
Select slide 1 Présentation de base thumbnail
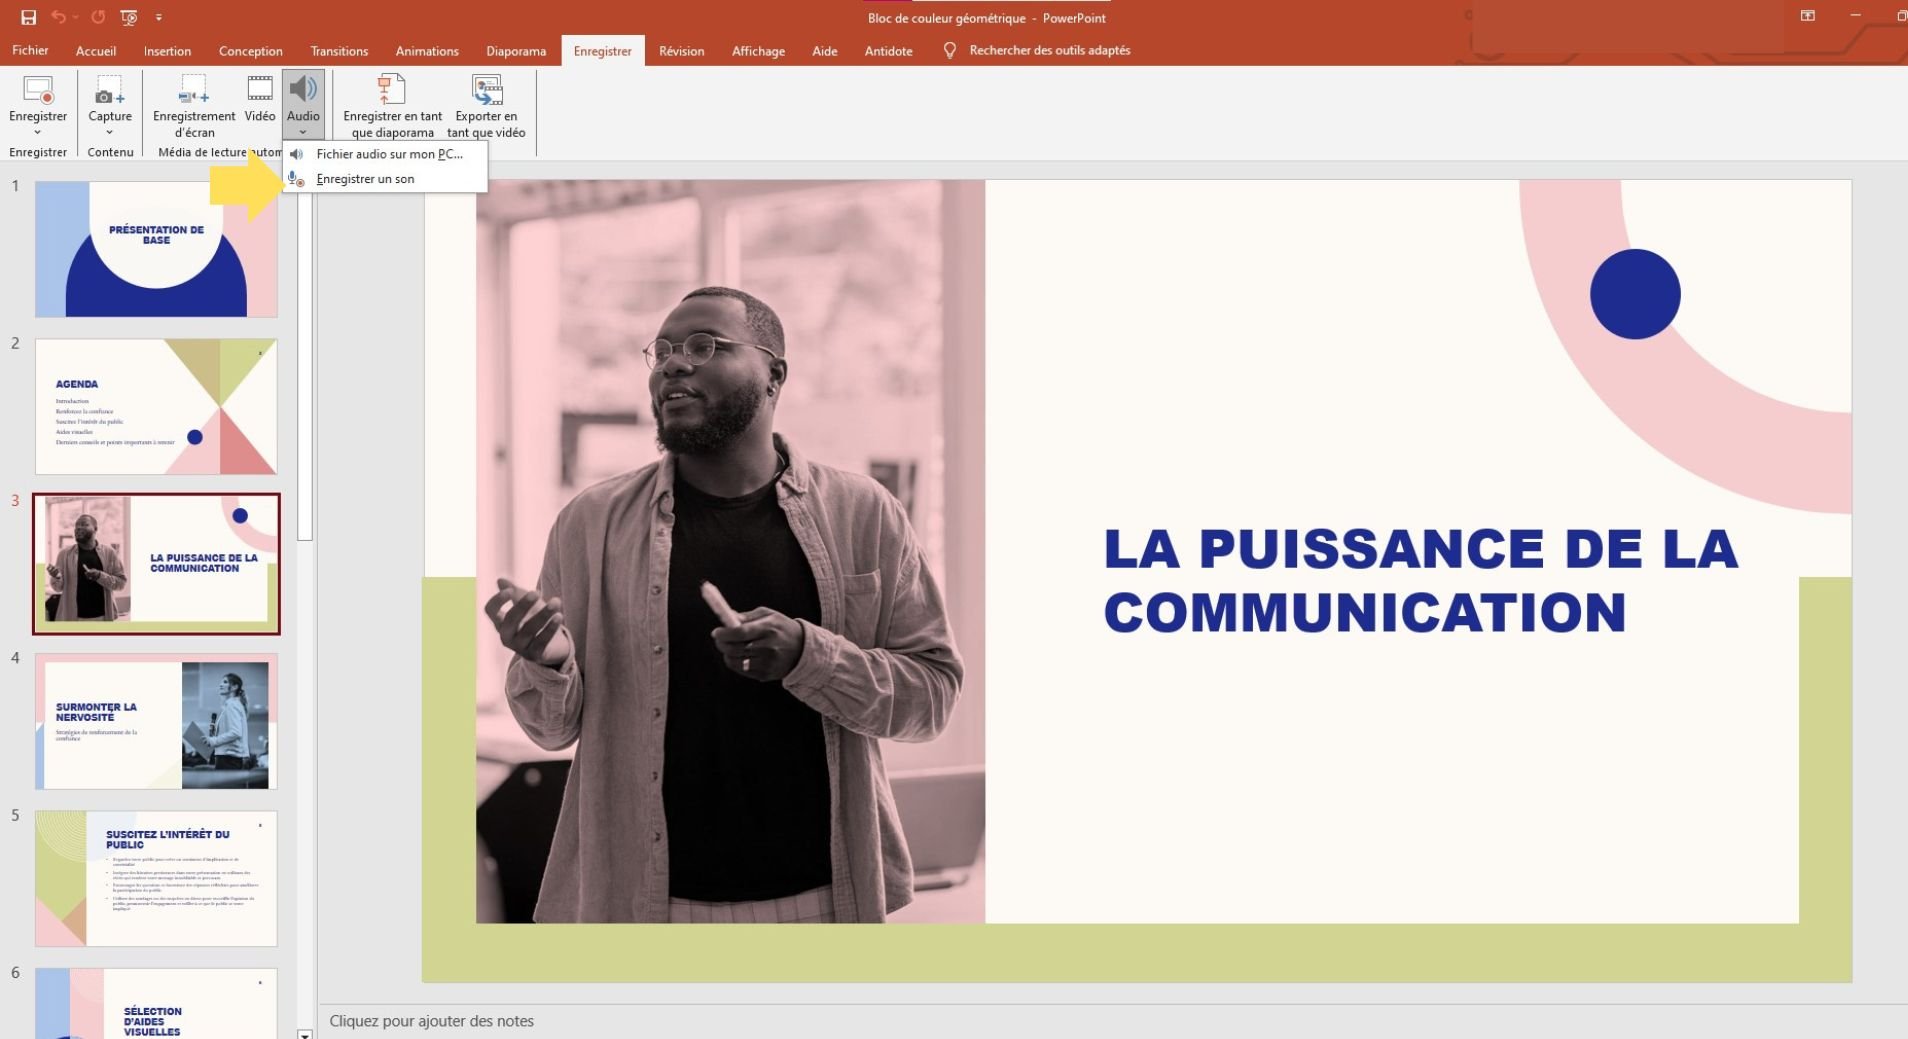(x=156, y=249)
